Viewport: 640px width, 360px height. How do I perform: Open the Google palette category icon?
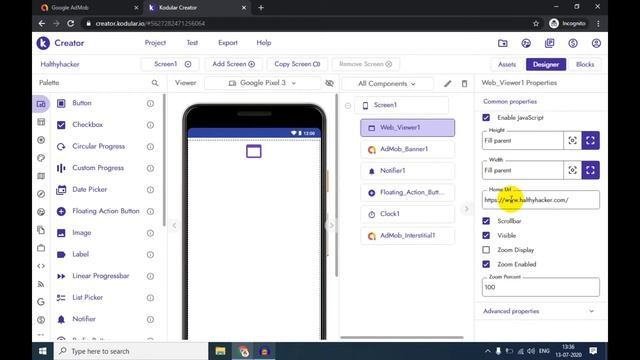point(41,302)
